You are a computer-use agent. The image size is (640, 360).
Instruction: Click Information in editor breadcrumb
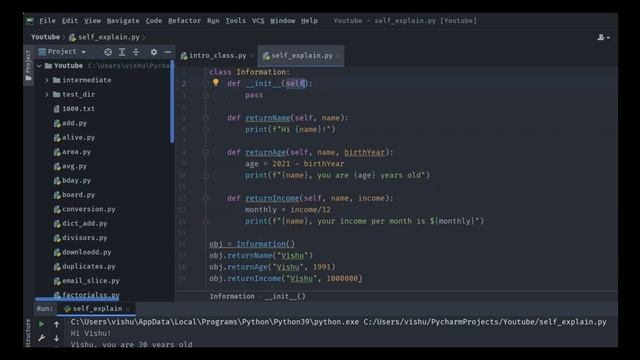232,296
